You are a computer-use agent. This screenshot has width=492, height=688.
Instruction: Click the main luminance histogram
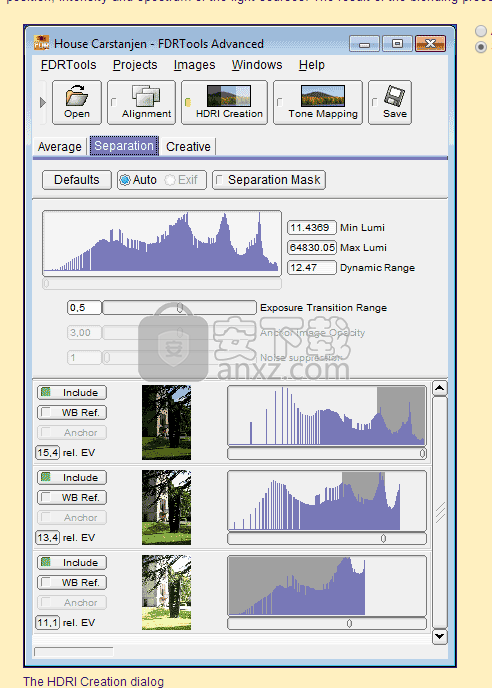[162, 243]
